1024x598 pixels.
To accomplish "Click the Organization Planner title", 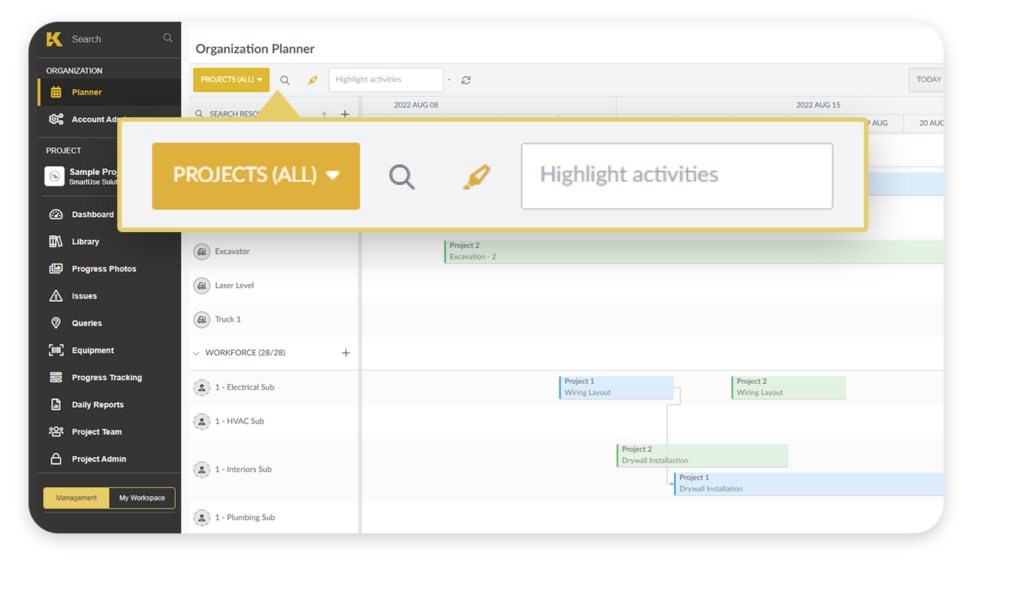I will click(x=255, y=49).
